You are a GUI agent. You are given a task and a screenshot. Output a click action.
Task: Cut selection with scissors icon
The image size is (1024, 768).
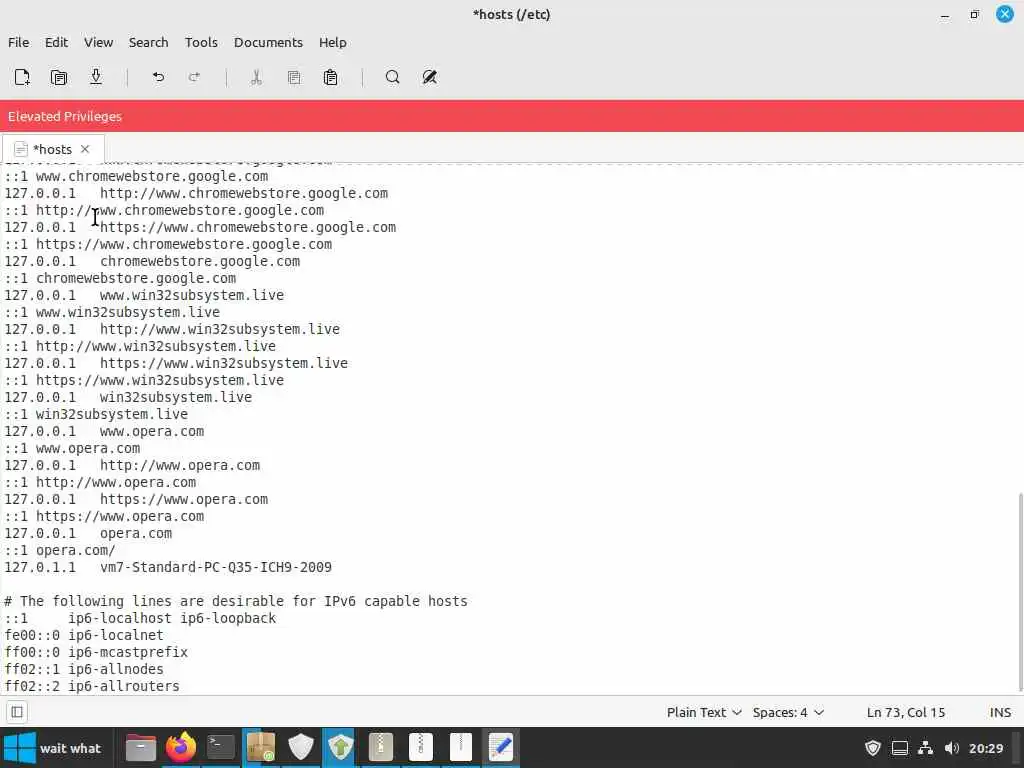click(256, 77)
